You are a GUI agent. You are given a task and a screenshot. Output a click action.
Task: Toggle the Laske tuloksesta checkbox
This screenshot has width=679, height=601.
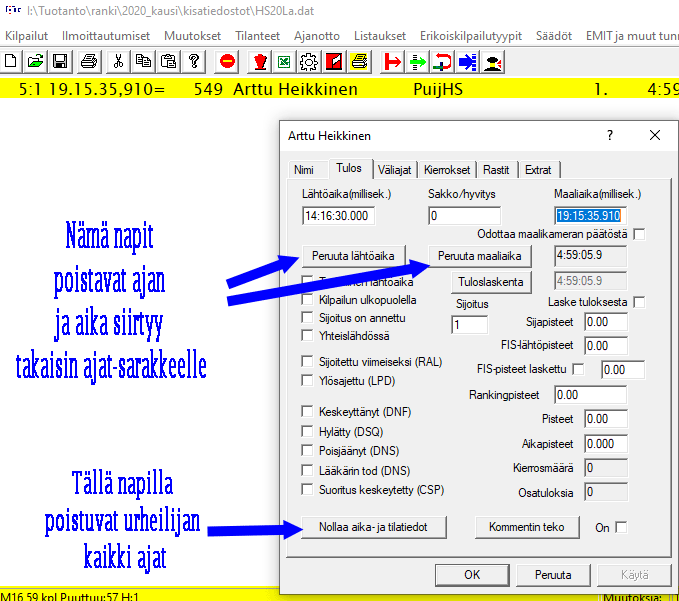pos(639,302)
